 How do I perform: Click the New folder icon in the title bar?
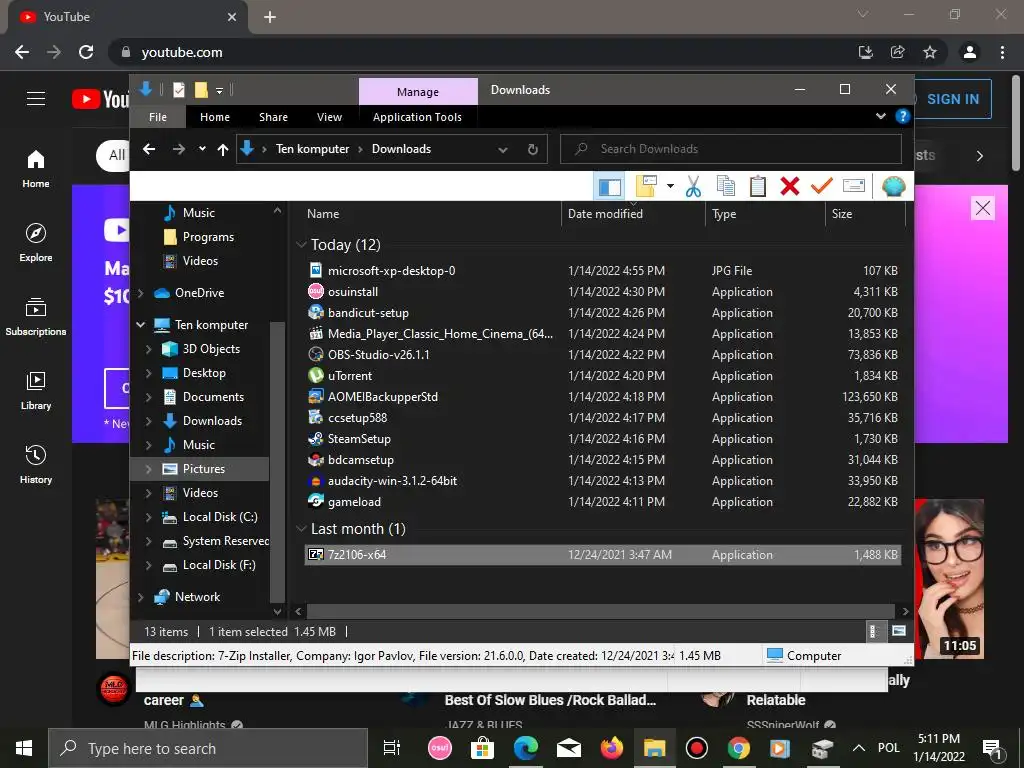pos(201,90)
